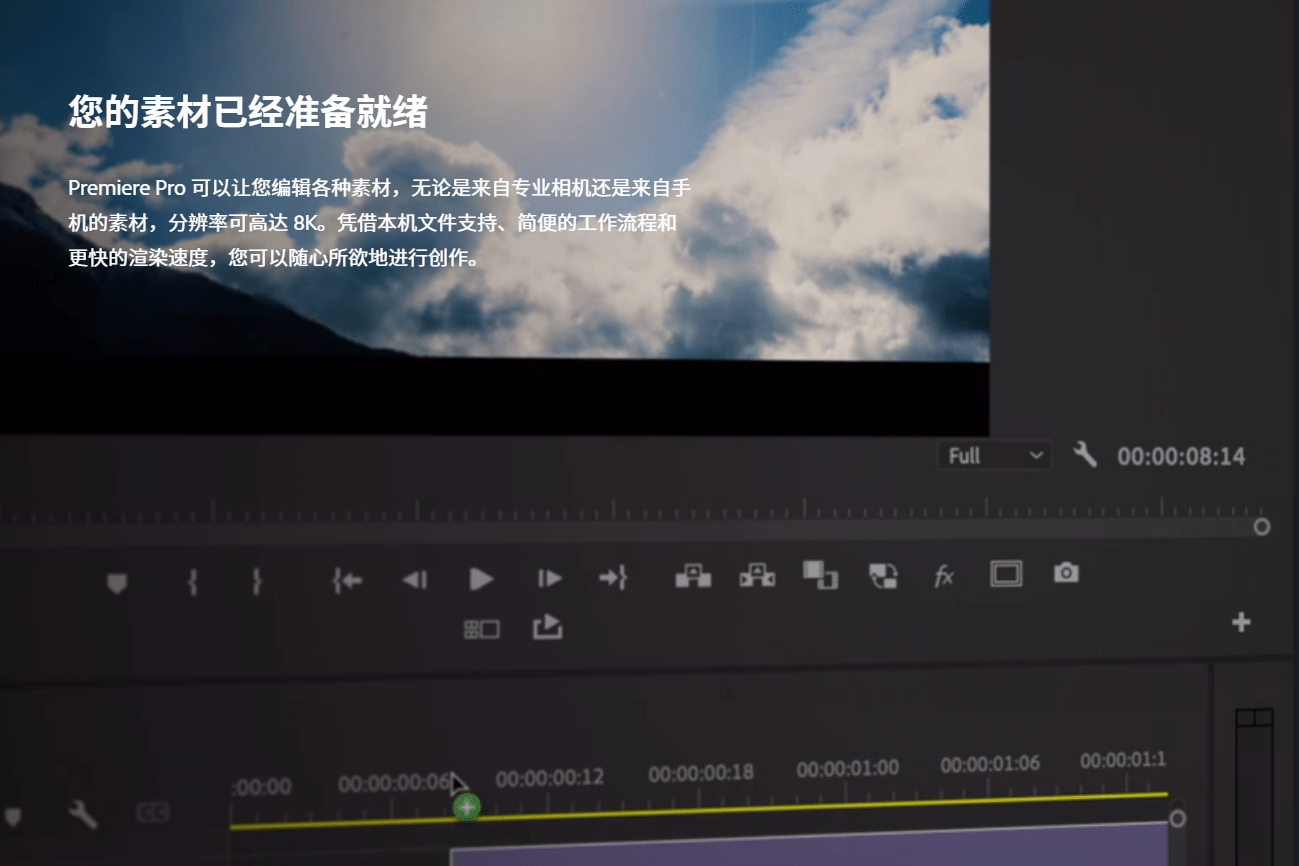Image resolution: width=1299 pixels, height=866 pixels.
Task: Click the paragraph starting with Premiere Pro
Action: coord(379,222)
